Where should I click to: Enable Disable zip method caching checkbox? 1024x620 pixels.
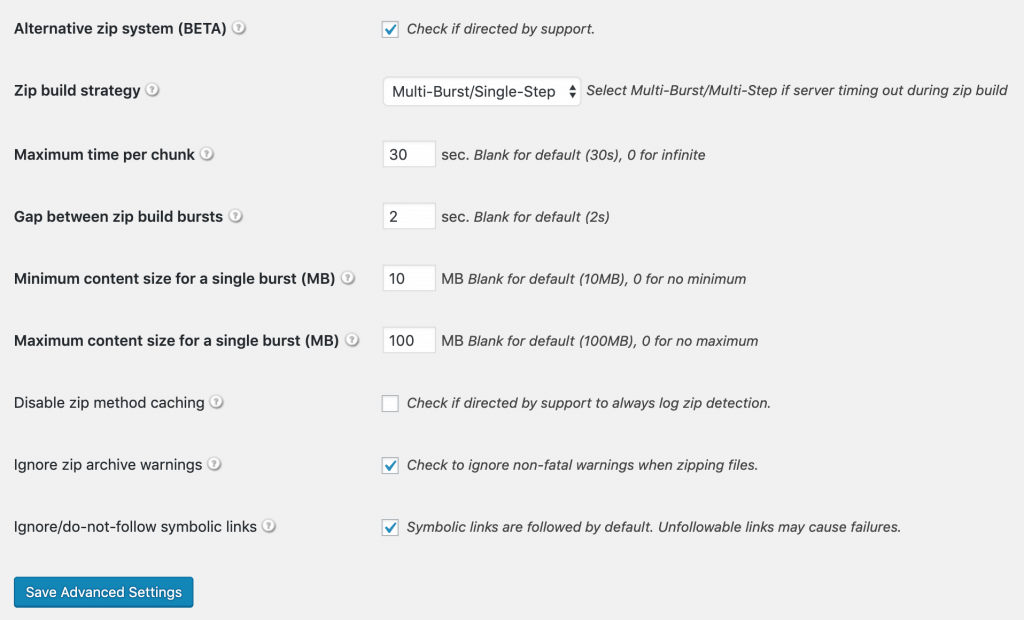390,403
